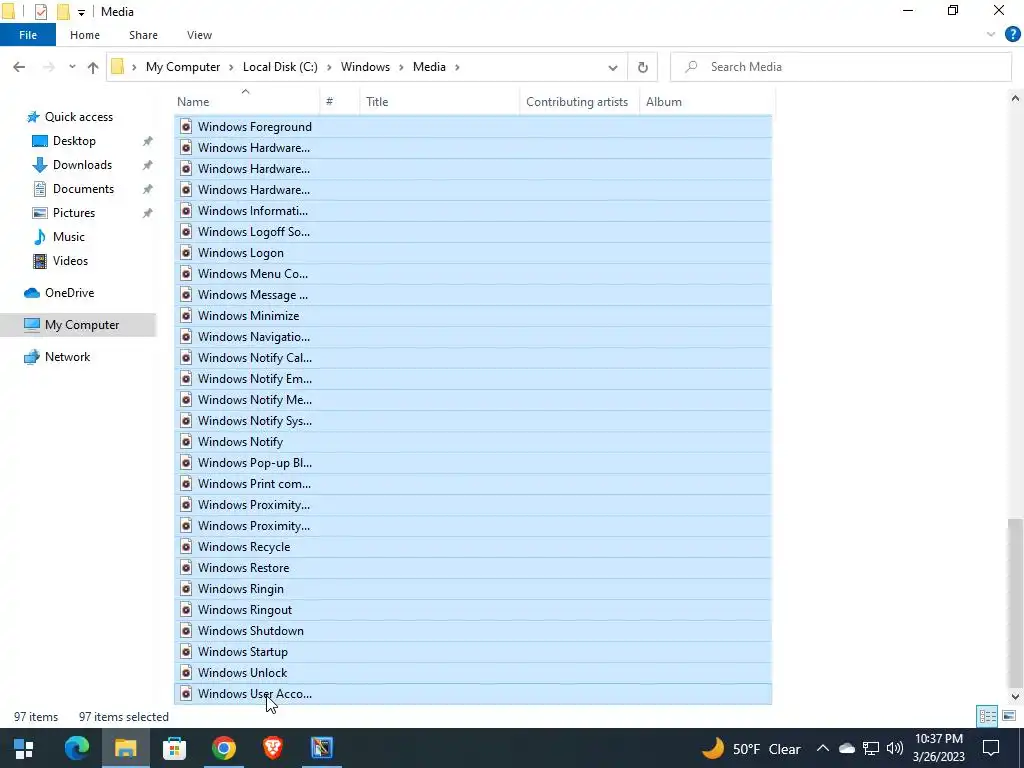
Task: Click the Media breadcrumb segment
Action: coord(429,67)
